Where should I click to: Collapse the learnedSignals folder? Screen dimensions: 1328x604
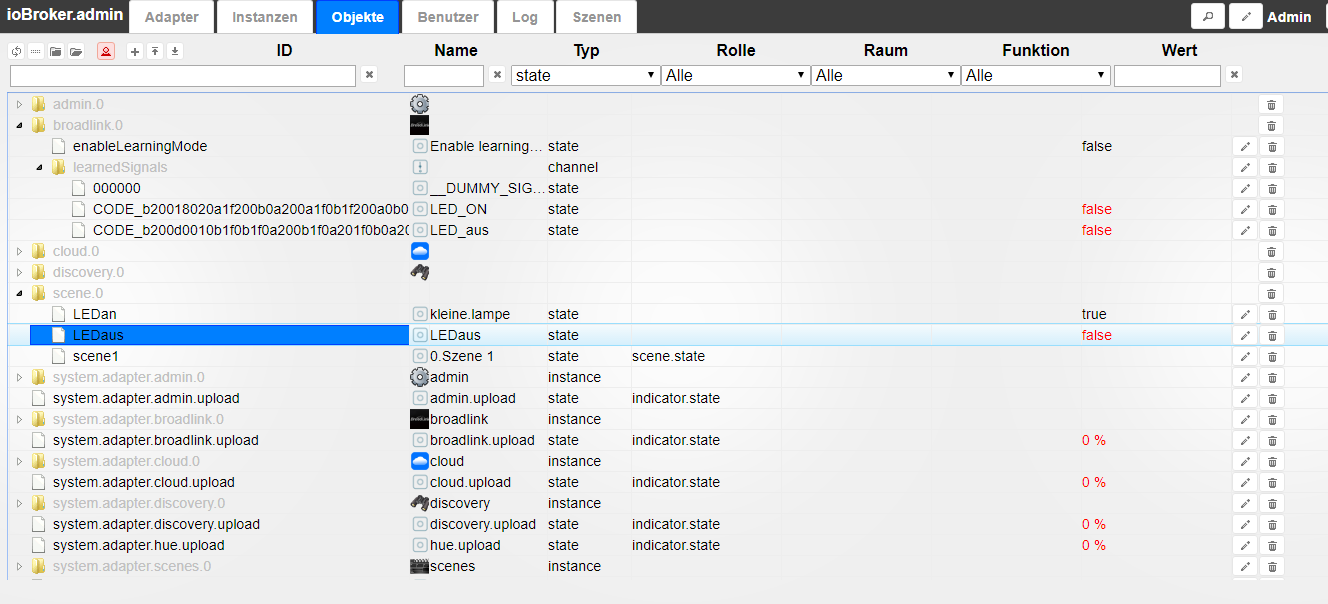[39, 167]
